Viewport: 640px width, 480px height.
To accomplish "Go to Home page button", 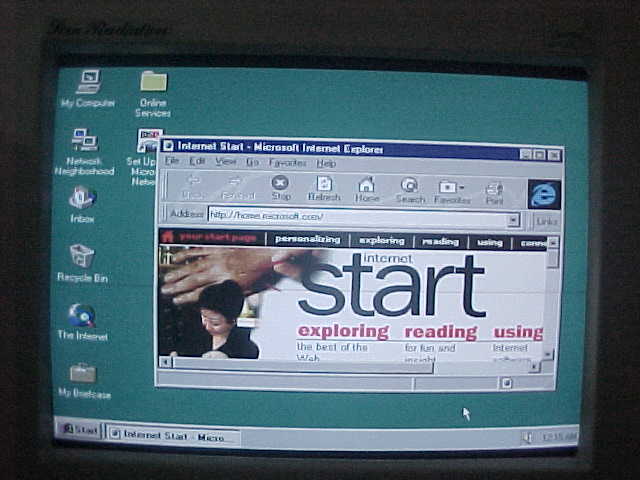I will coord(367,190).
